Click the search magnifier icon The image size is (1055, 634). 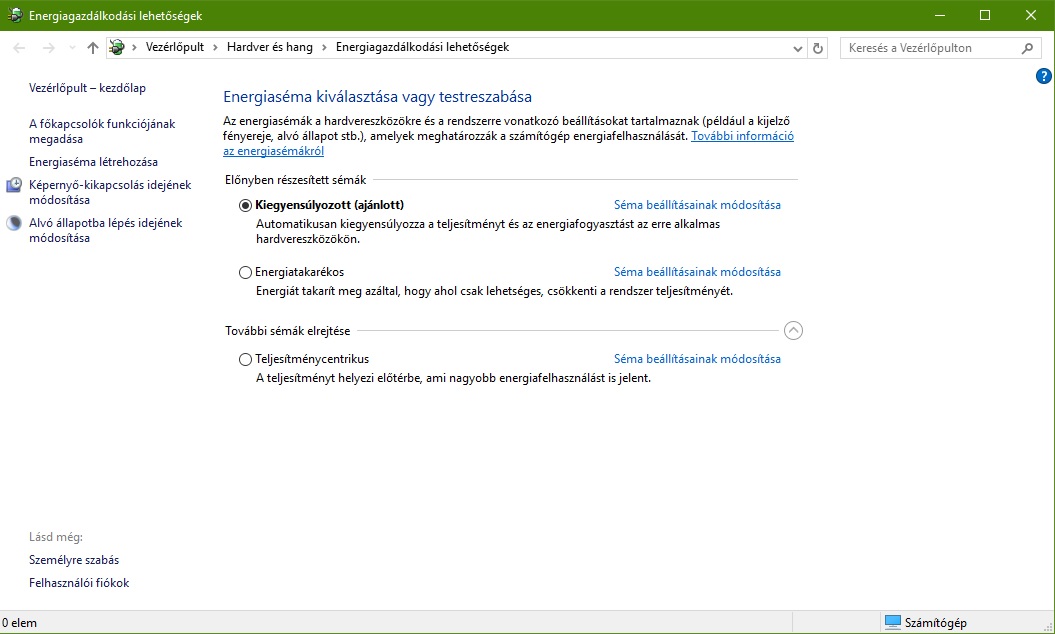(1027, 48)
